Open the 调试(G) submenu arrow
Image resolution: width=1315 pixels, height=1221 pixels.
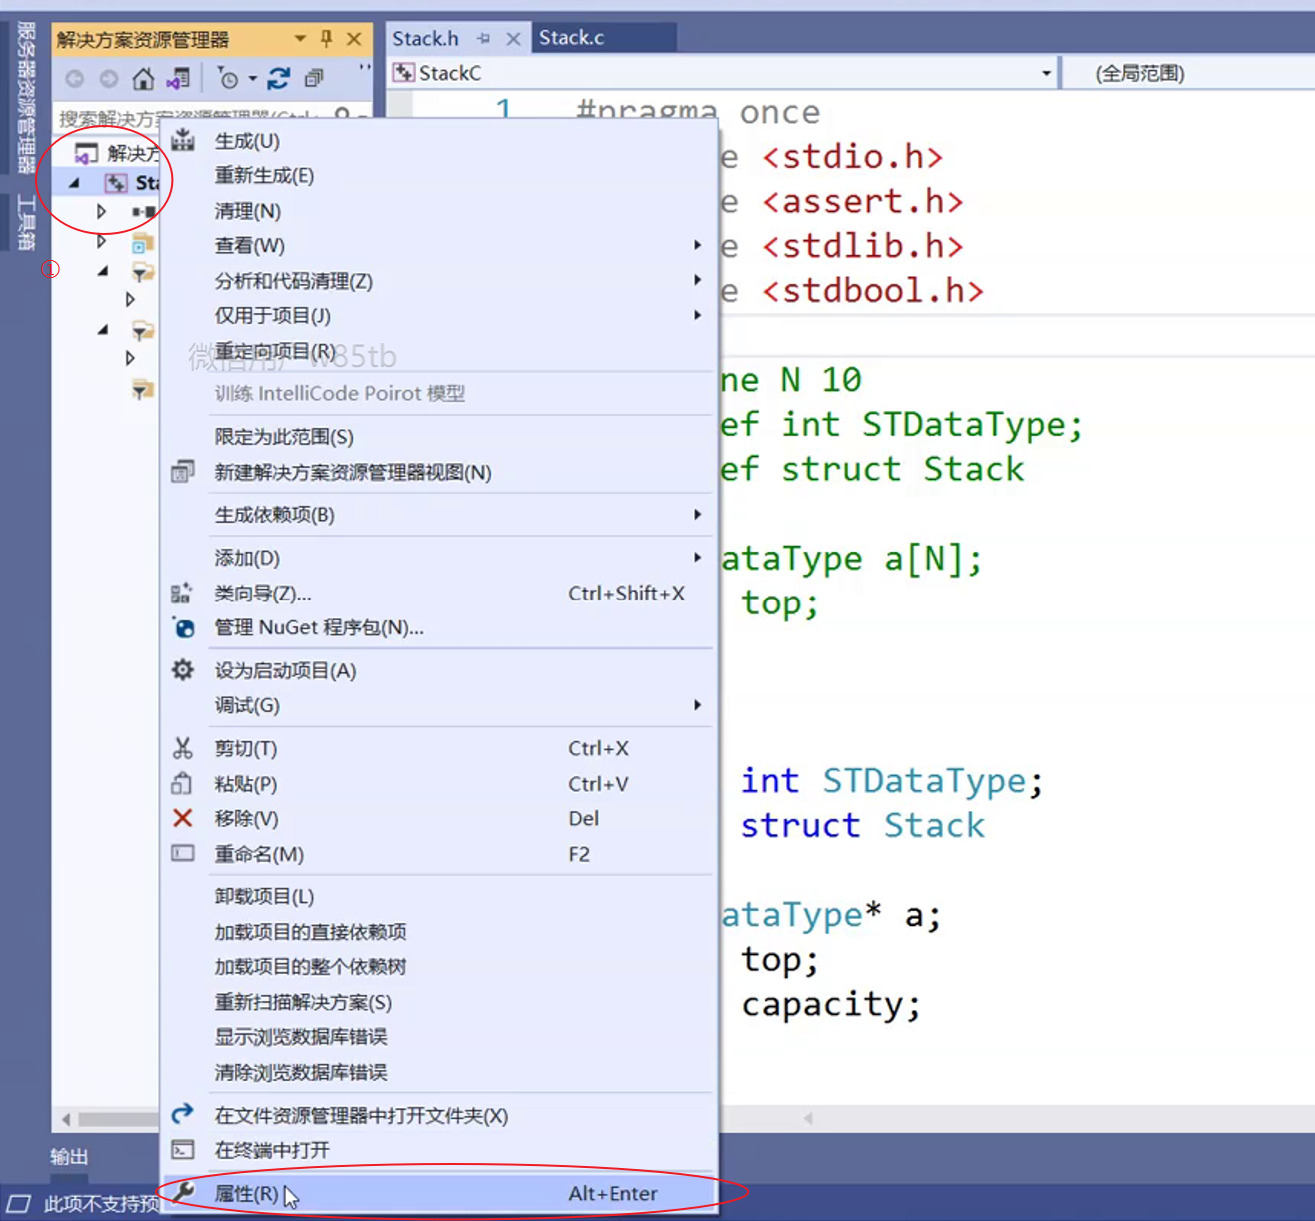click(697, 705)
